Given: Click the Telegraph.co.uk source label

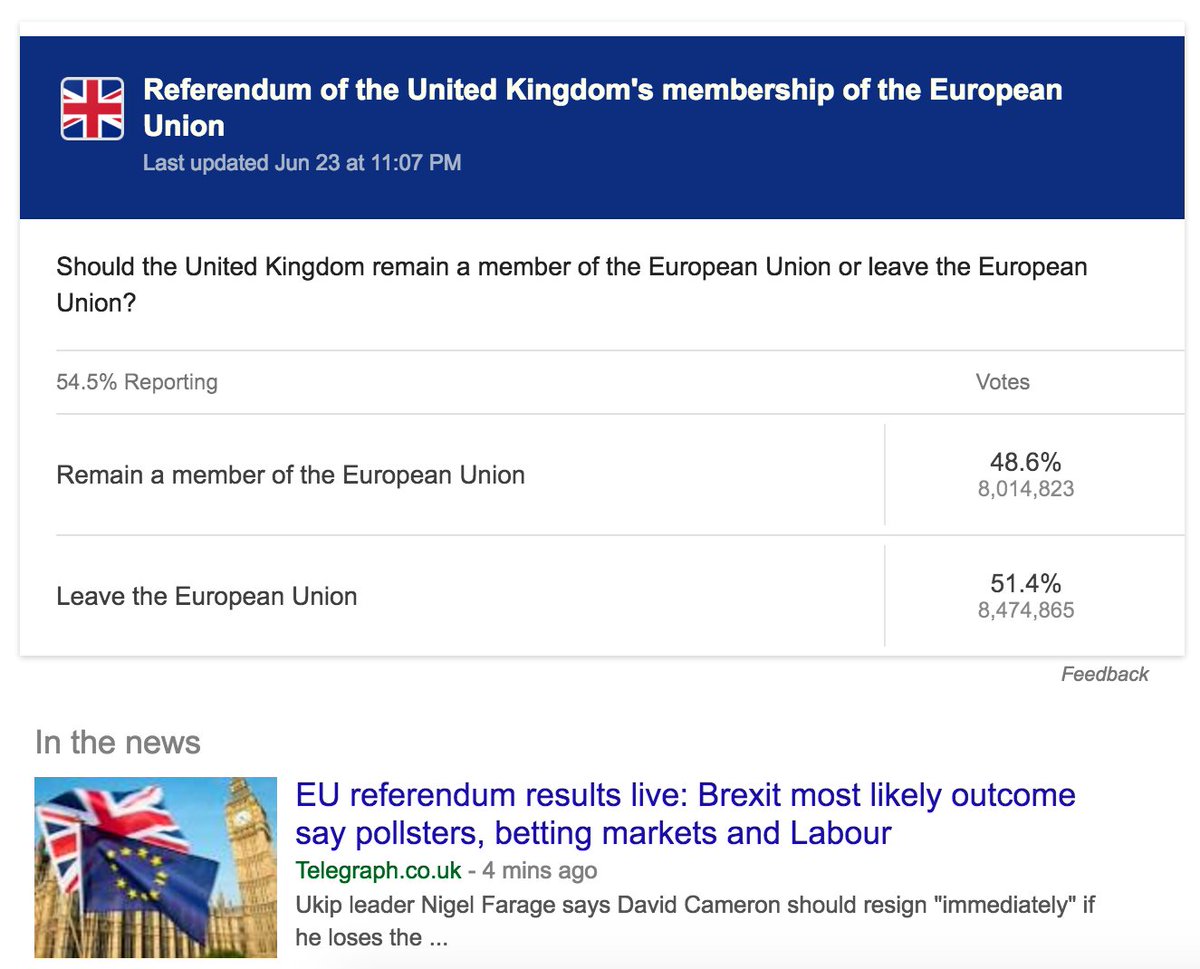Looking at the screenshot, I should (x=378, y=870).
